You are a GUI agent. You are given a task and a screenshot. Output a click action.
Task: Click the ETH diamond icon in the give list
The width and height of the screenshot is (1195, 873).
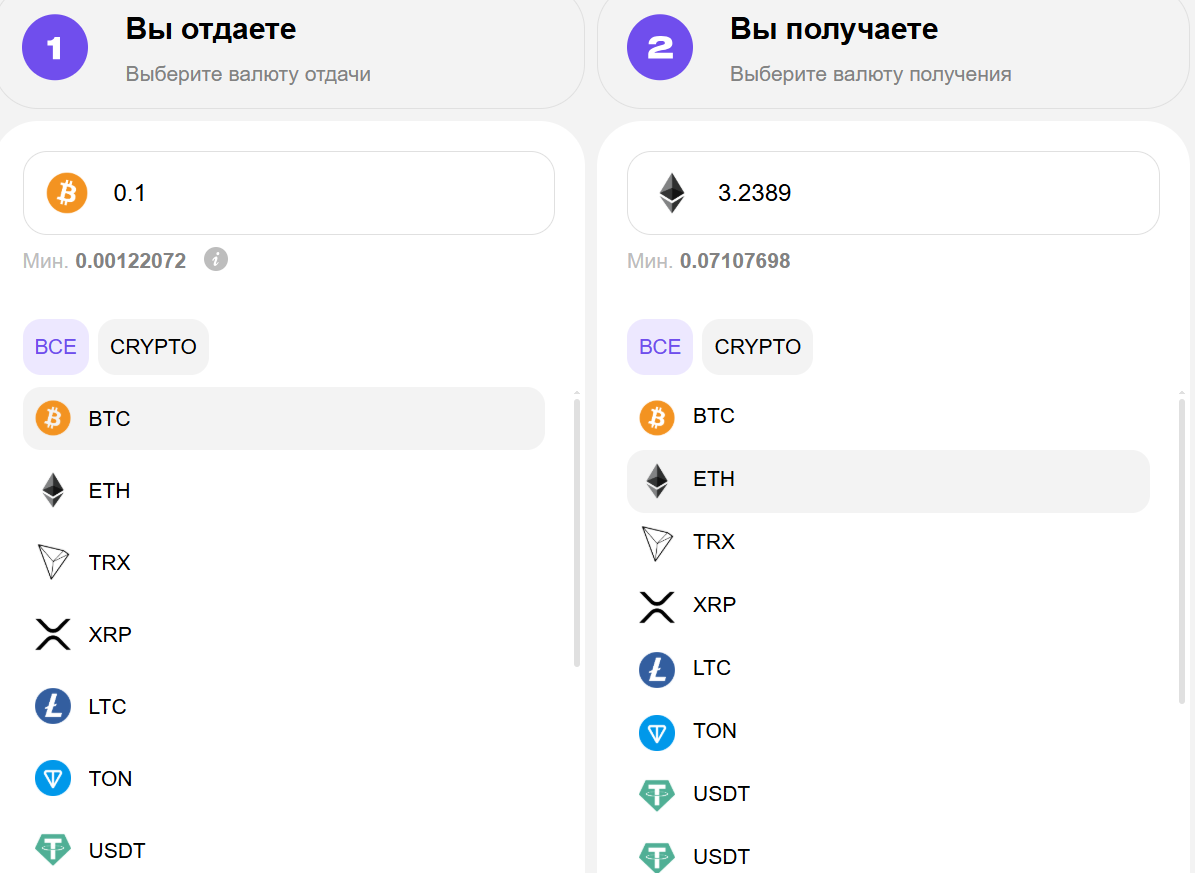(53, 490)
